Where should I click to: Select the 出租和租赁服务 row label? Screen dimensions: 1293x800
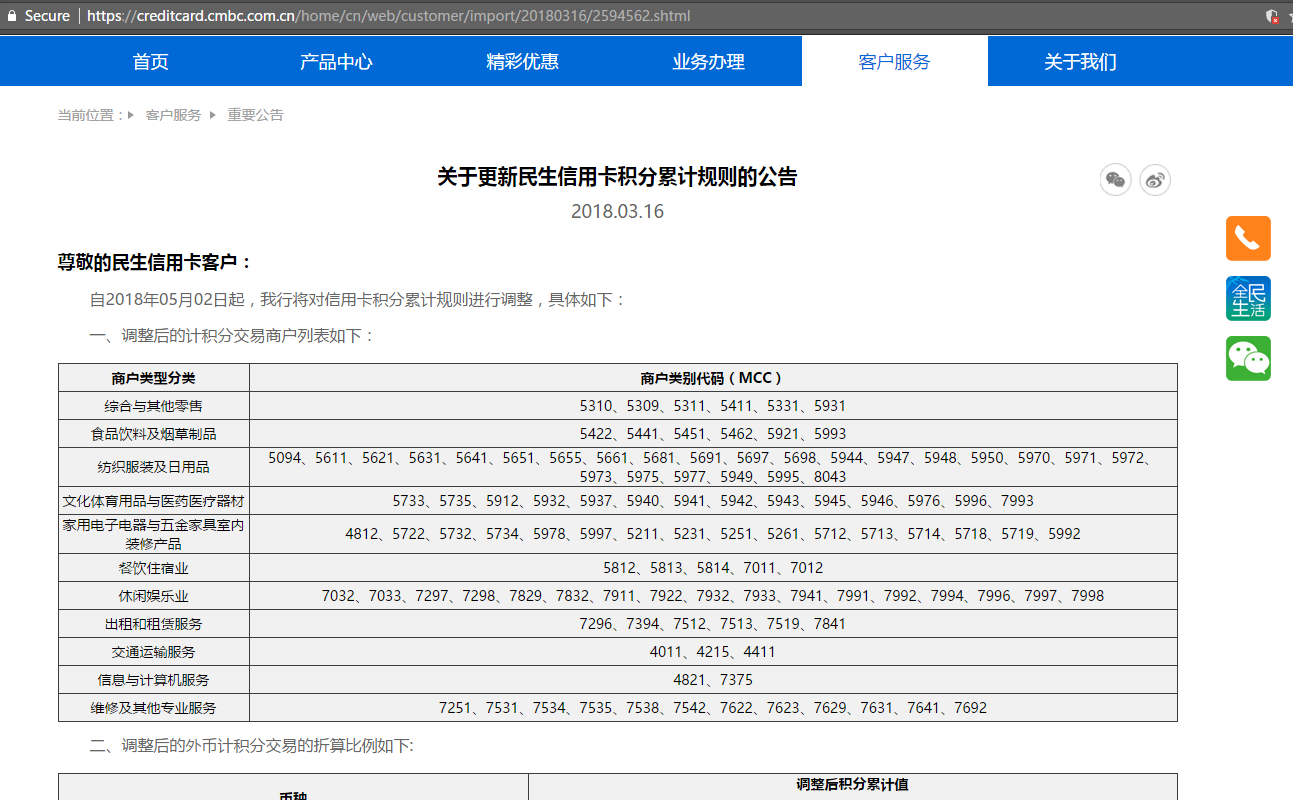point(154,624)
